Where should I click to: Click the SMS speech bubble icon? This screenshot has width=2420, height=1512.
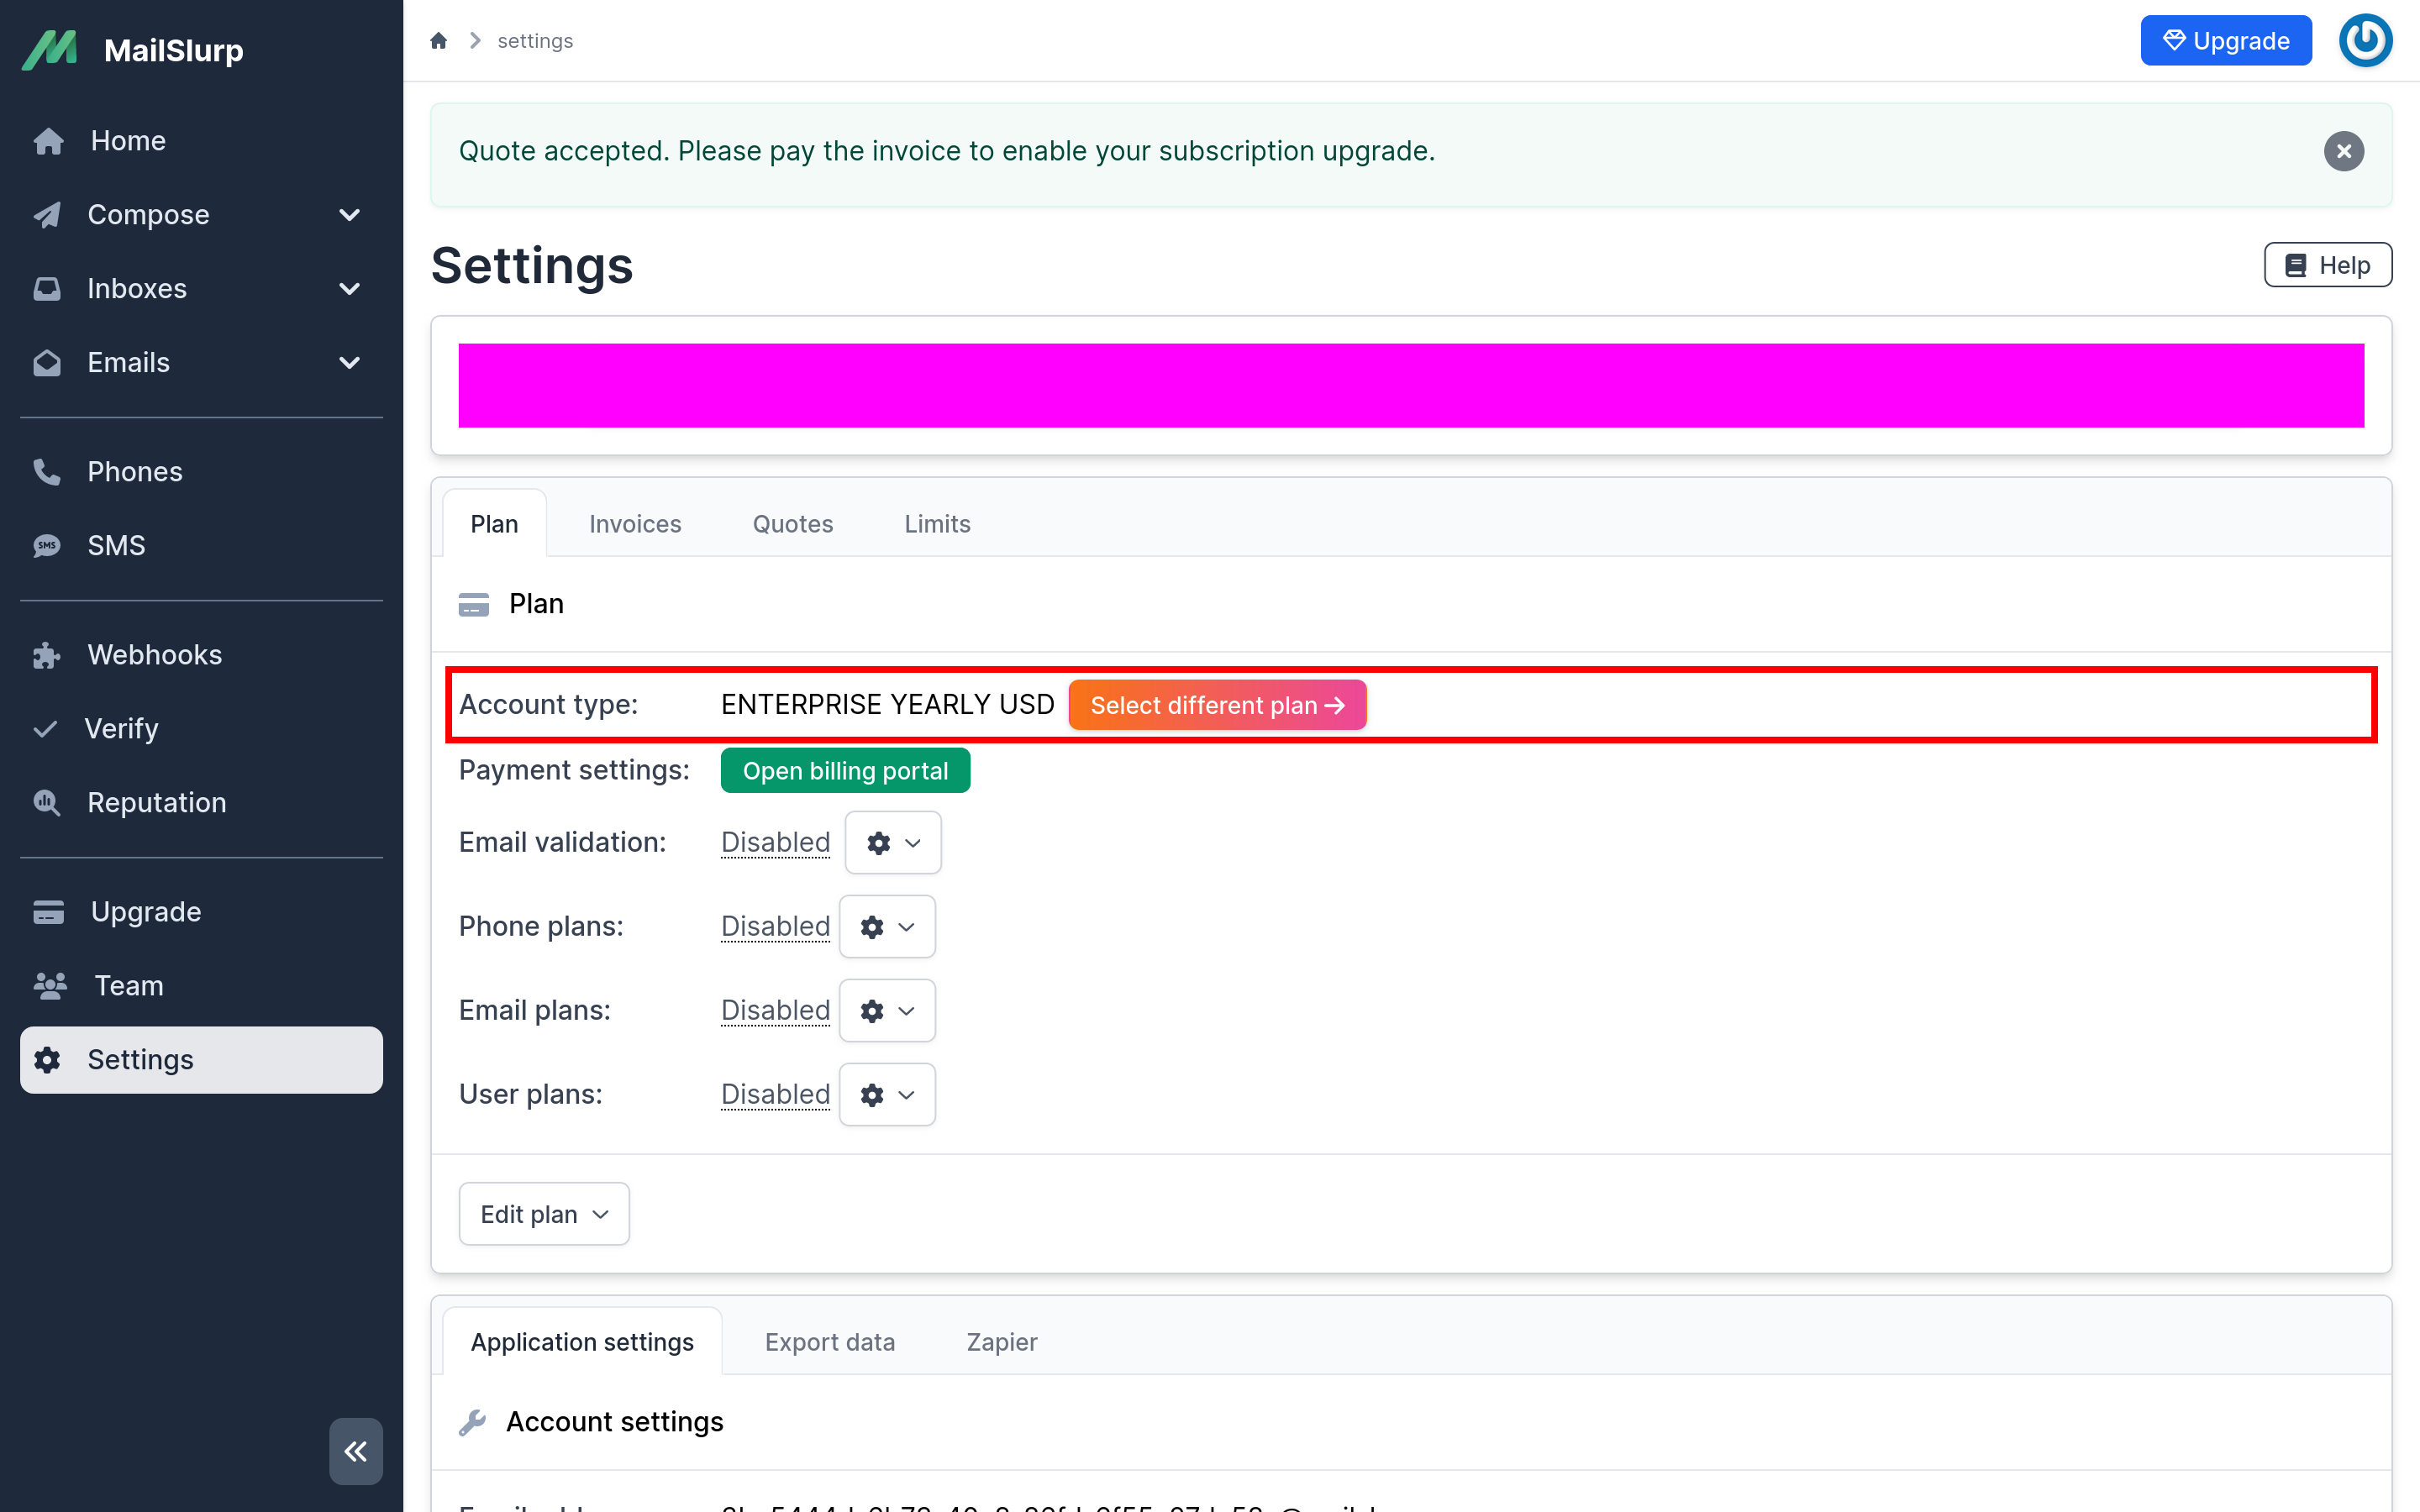pos(47,546)
